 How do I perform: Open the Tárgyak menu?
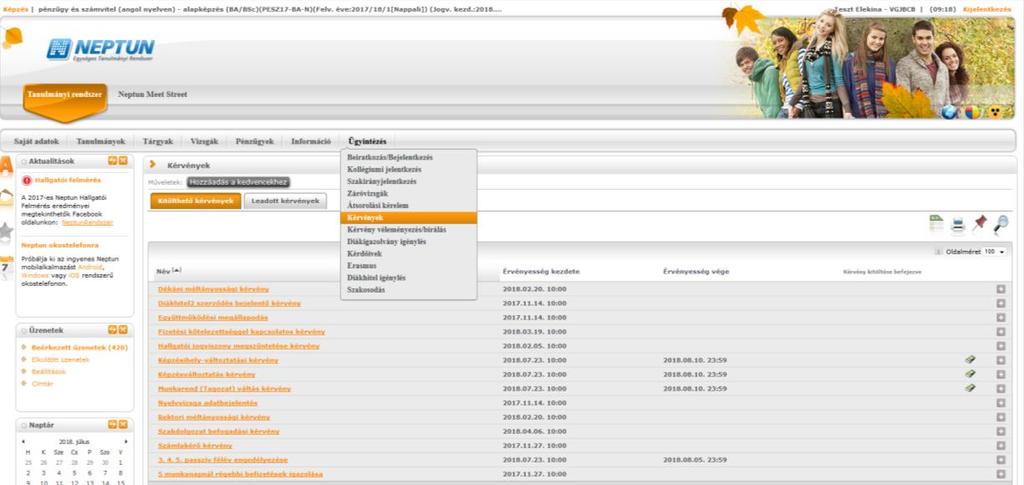(157, 141)
